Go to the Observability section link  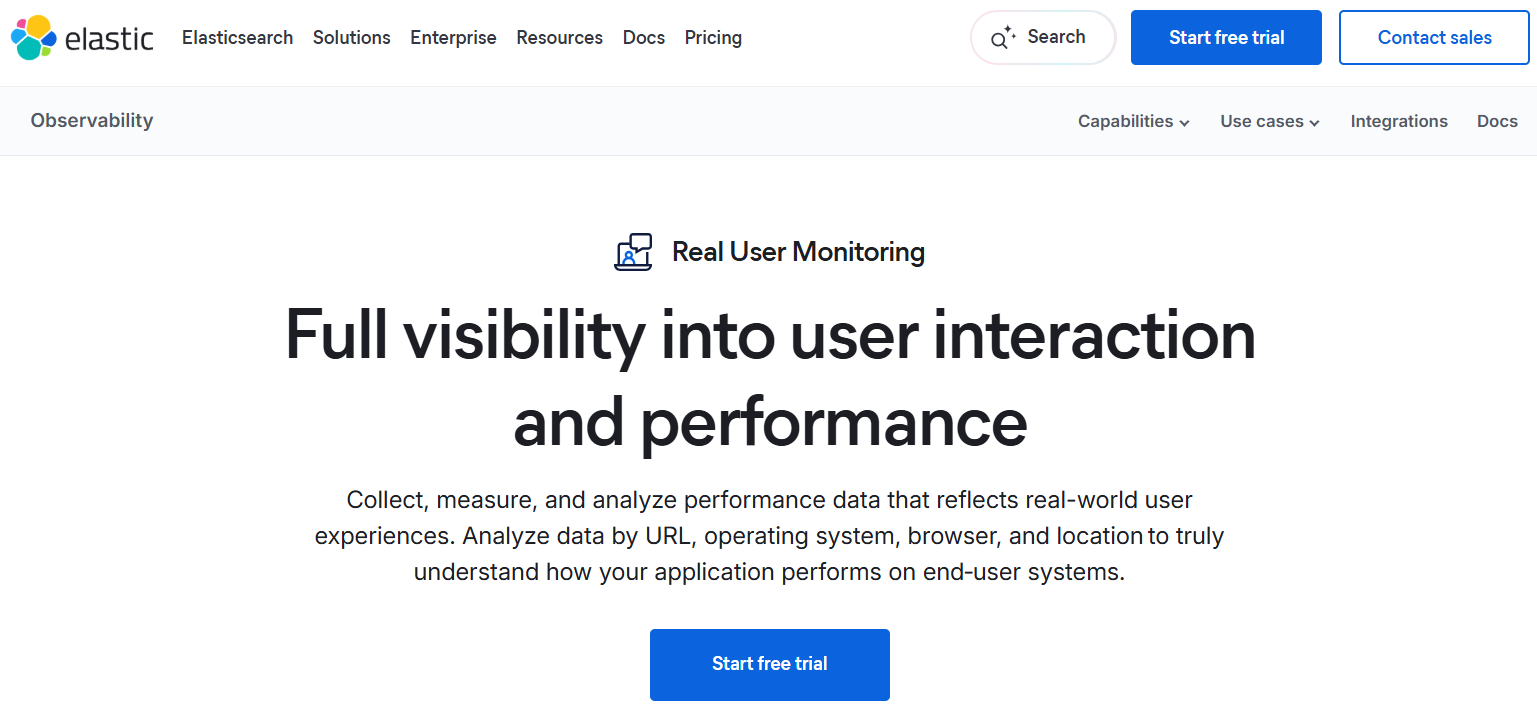[92, 121]
